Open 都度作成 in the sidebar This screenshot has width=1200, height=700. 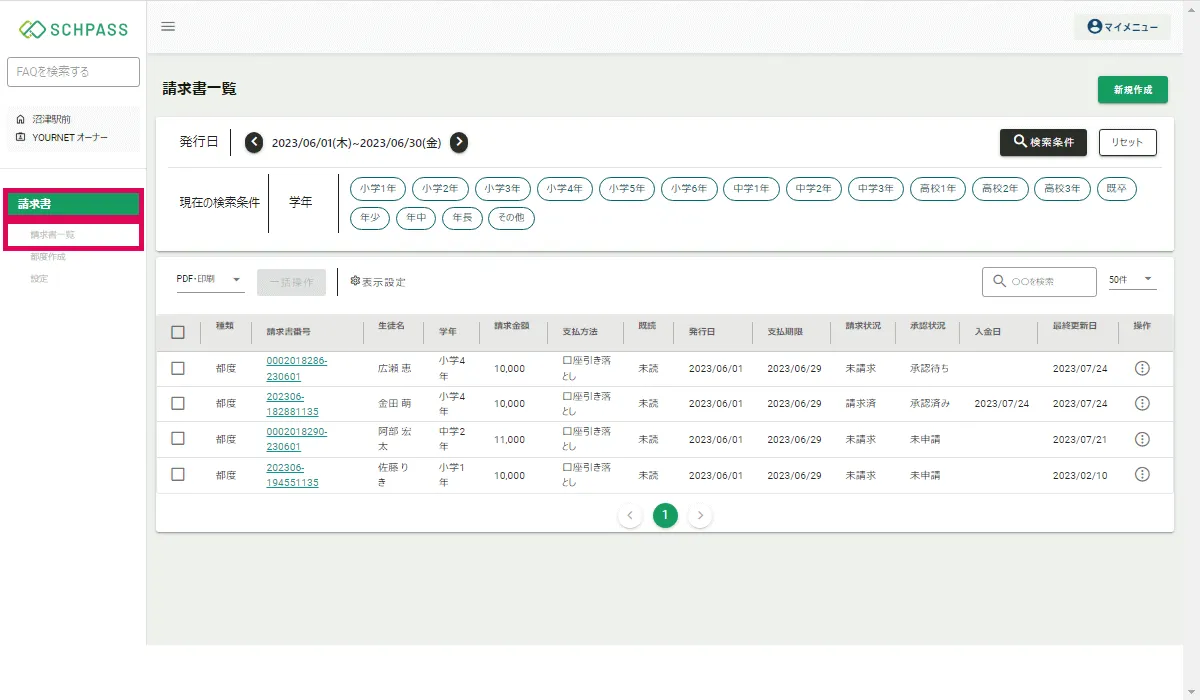(x=48, y=257)
